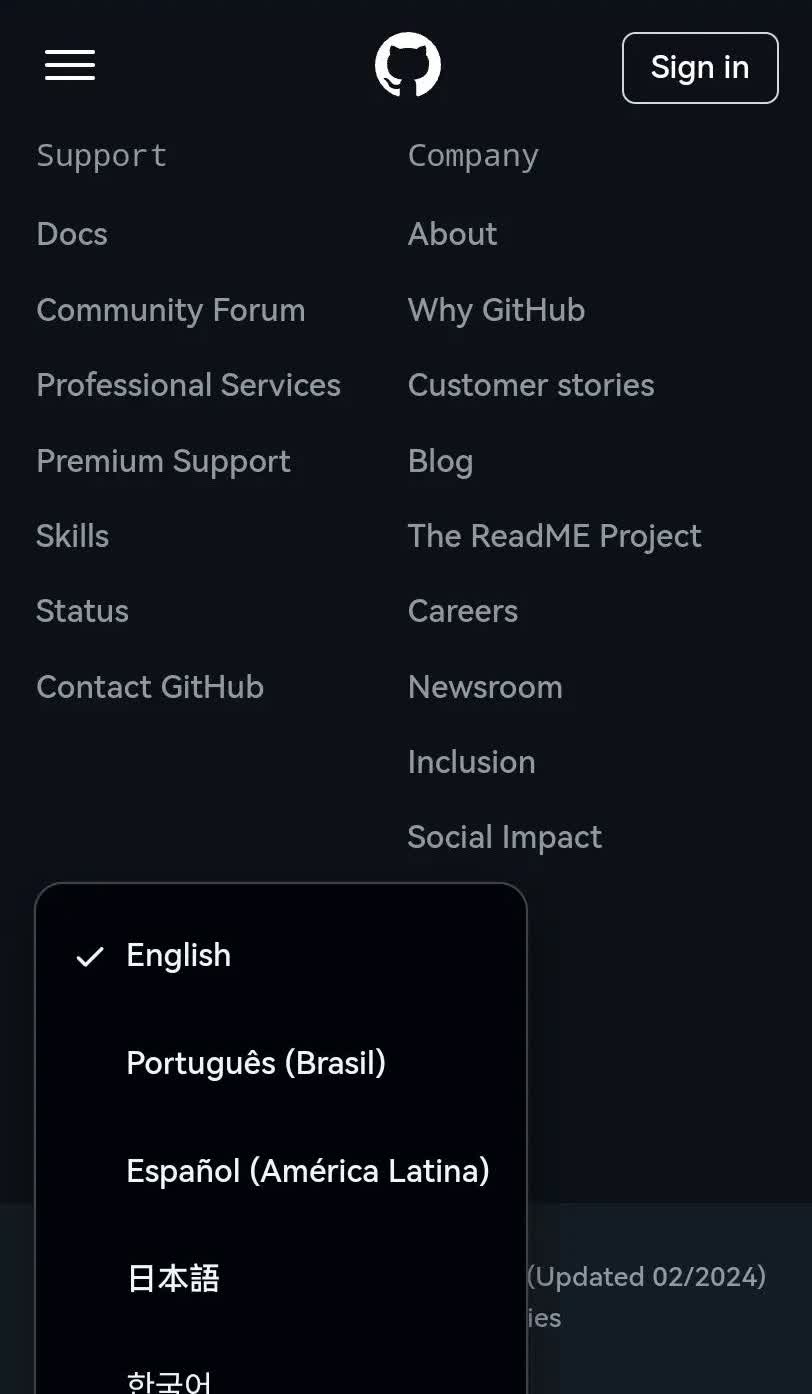The width and height of the screenshot is (812, 1394).
Task: Open the Docs link
Action: coord(72,234)
